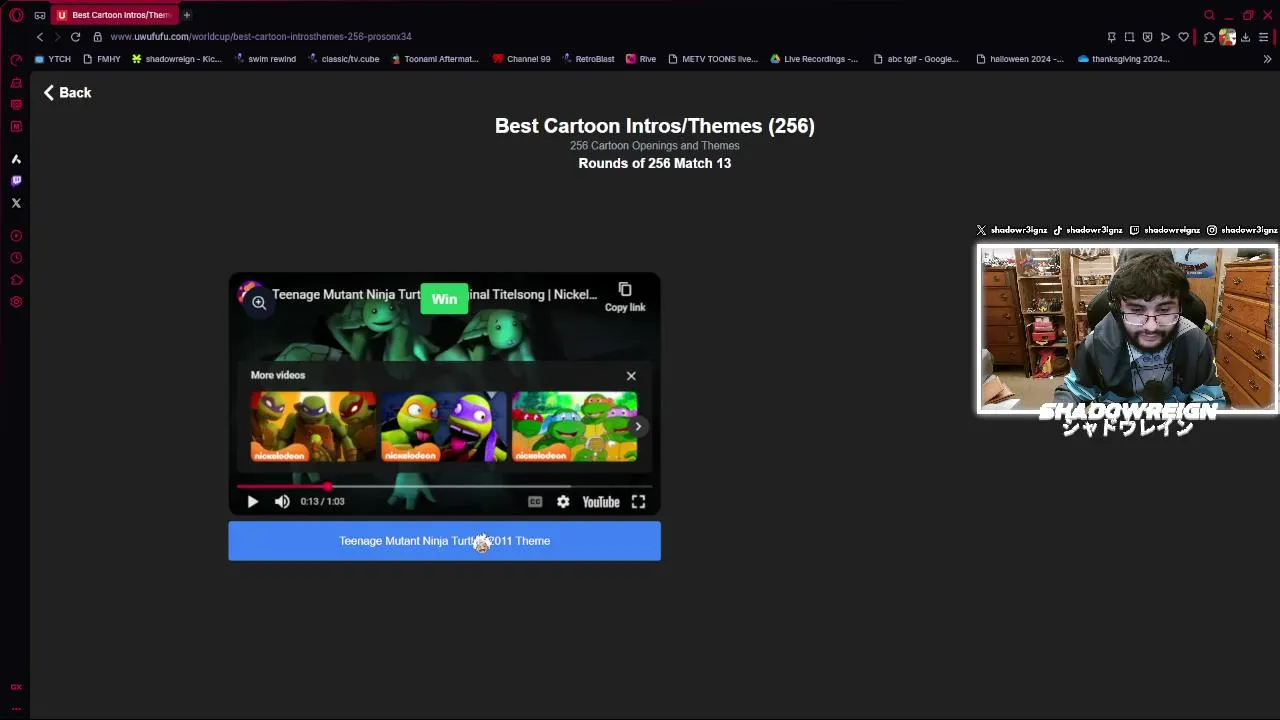Image resolution: width=1280 pixels, height=720 pixels.
Task: Enter fullscreen on the video player
Action: [x=638, y=502]
